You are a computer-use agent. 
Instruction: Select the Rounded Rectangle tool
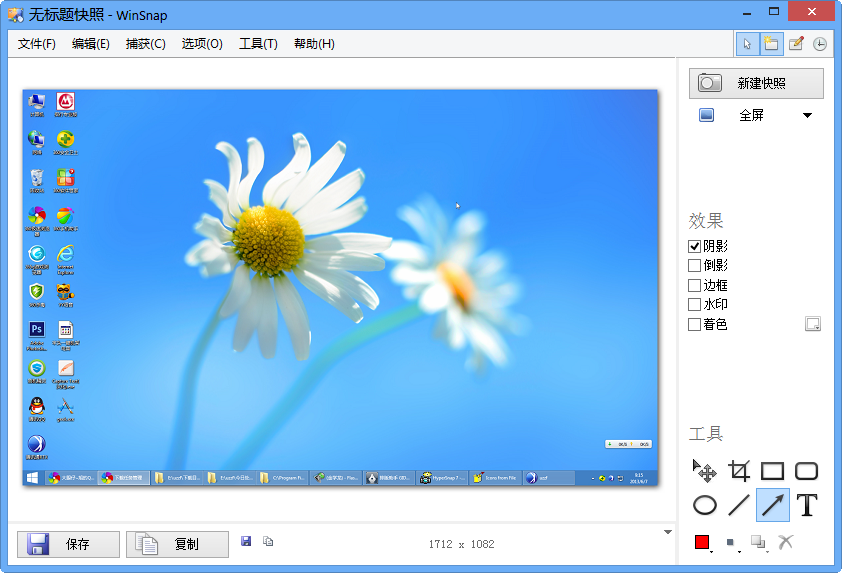[x=806, y=471]
